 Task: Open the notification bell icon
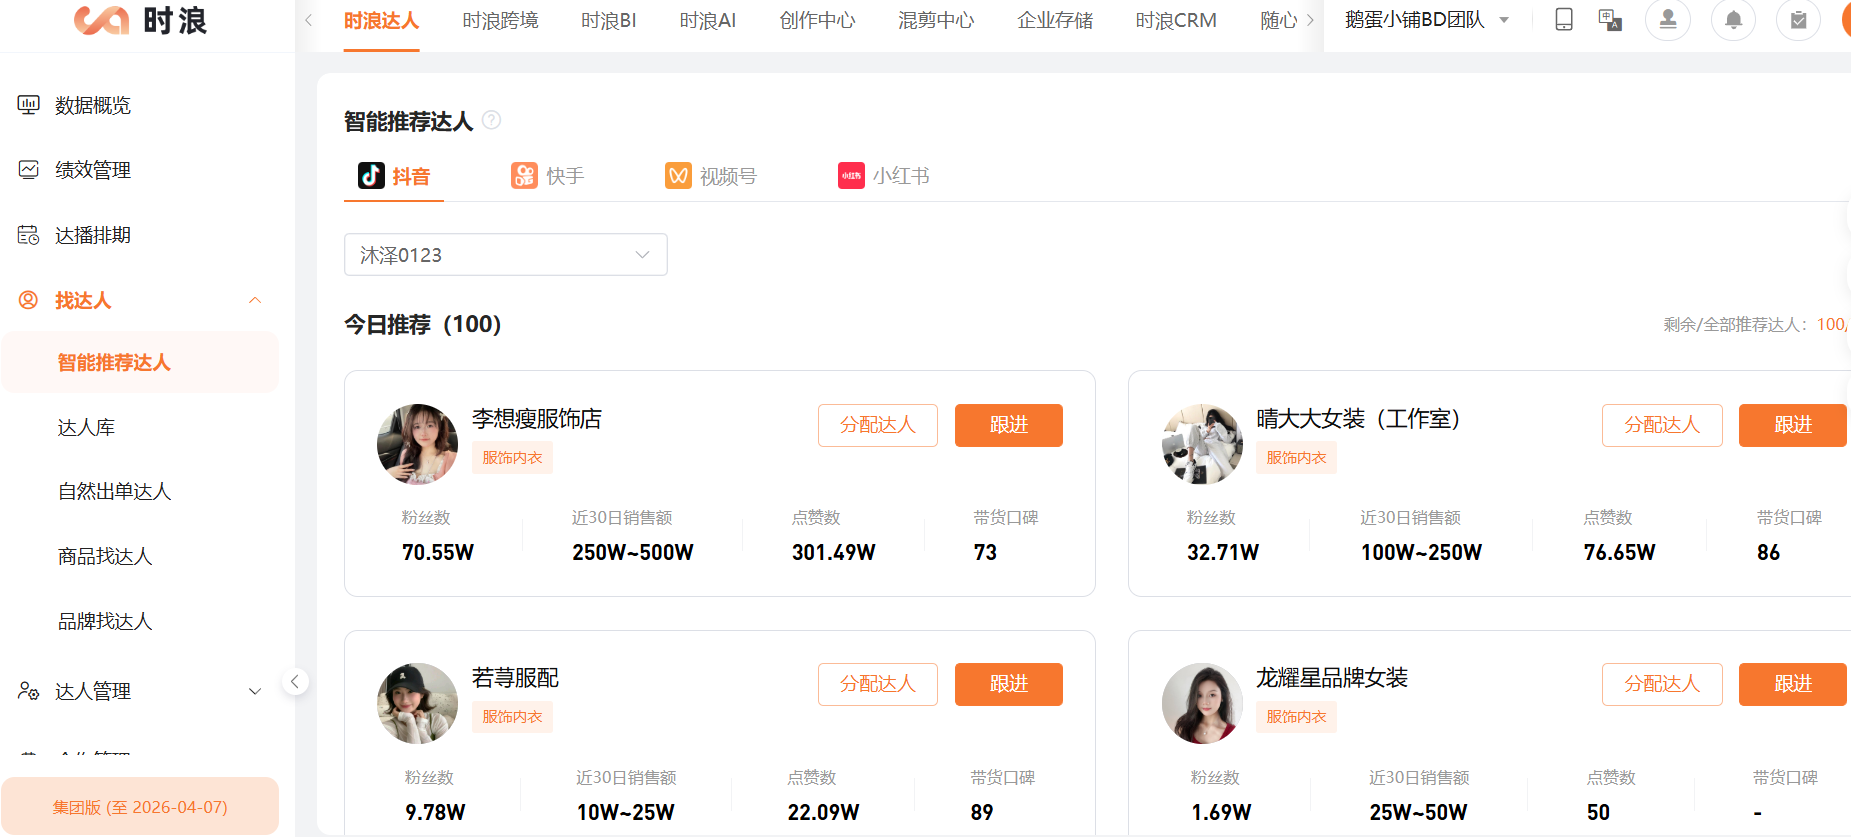coord(1734,20)
